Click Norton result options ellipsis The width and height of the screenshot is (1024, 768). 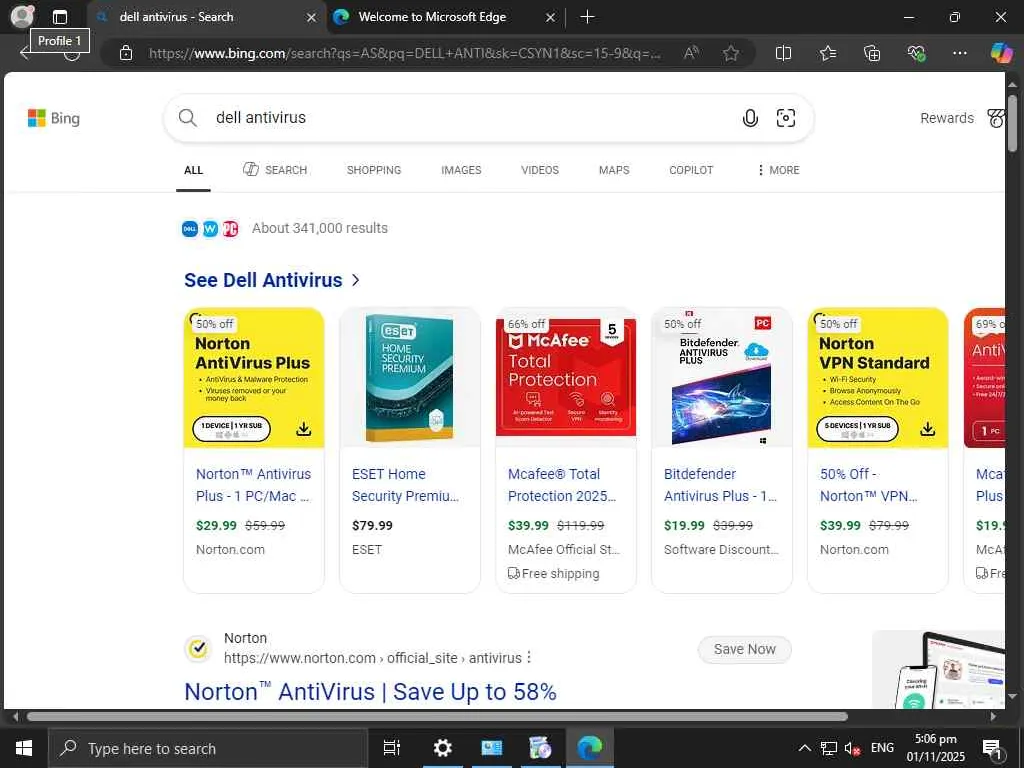tap(529, 658)
